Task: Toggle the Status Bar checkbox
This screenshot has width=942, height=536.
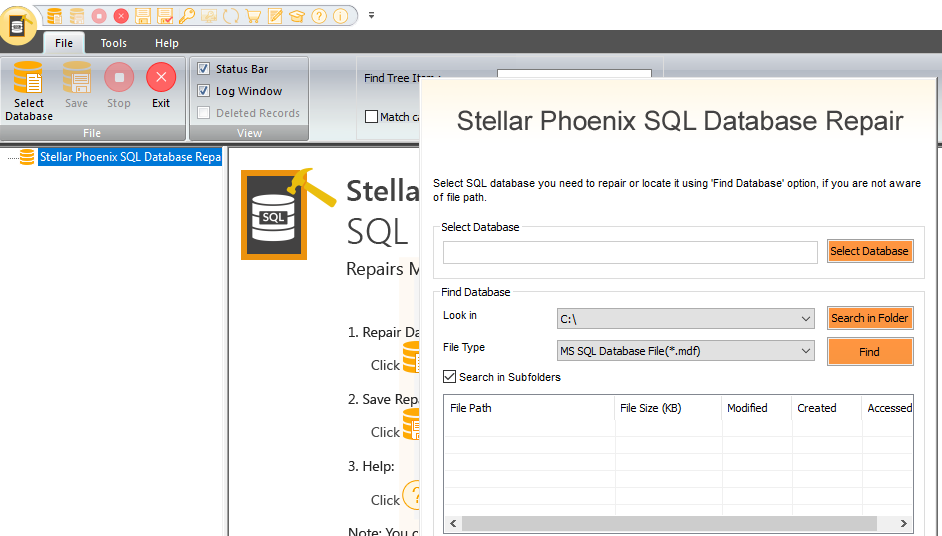Action: coord(204,69)
